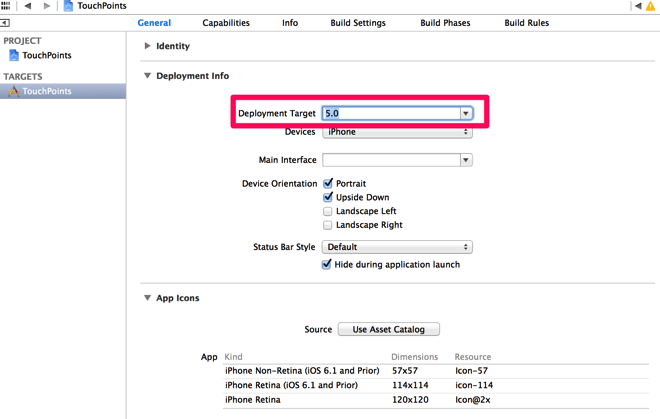This screenshot has height=419, width=660.
Task: Select the TouchPoints project file icon
Action: (14, 55)
